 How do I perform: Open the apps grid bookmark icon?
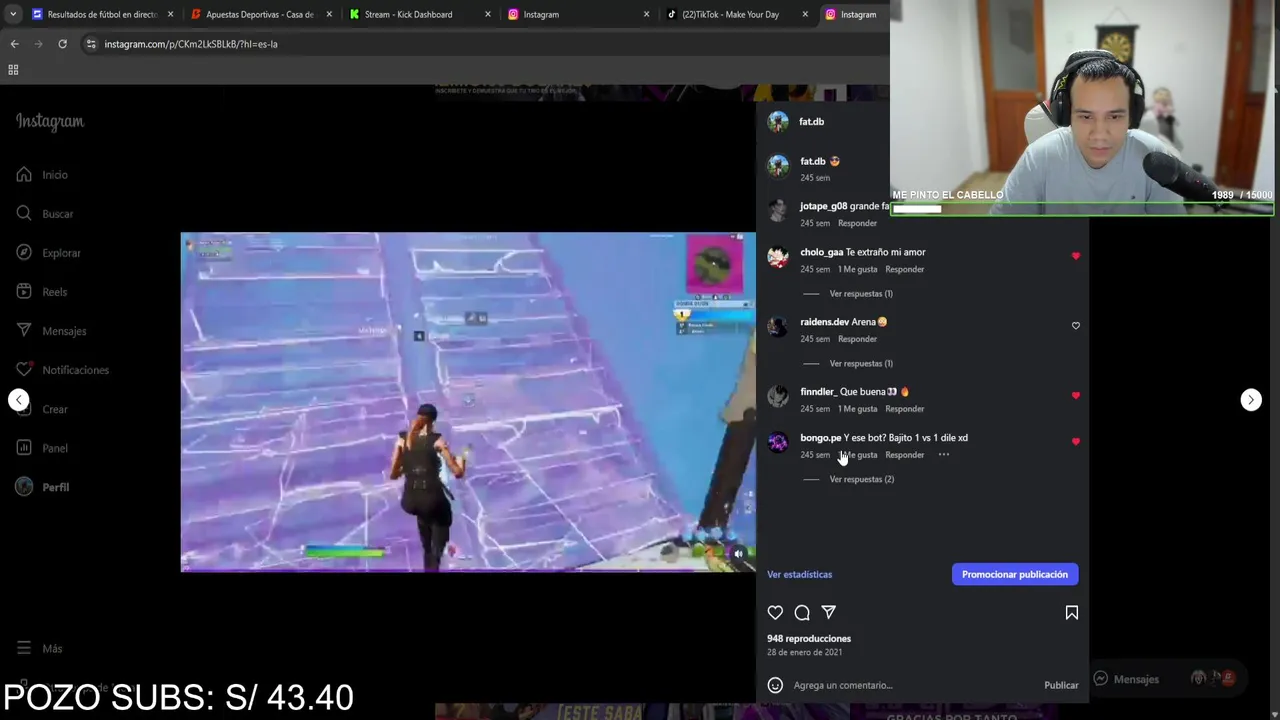[x=13, y=70]
